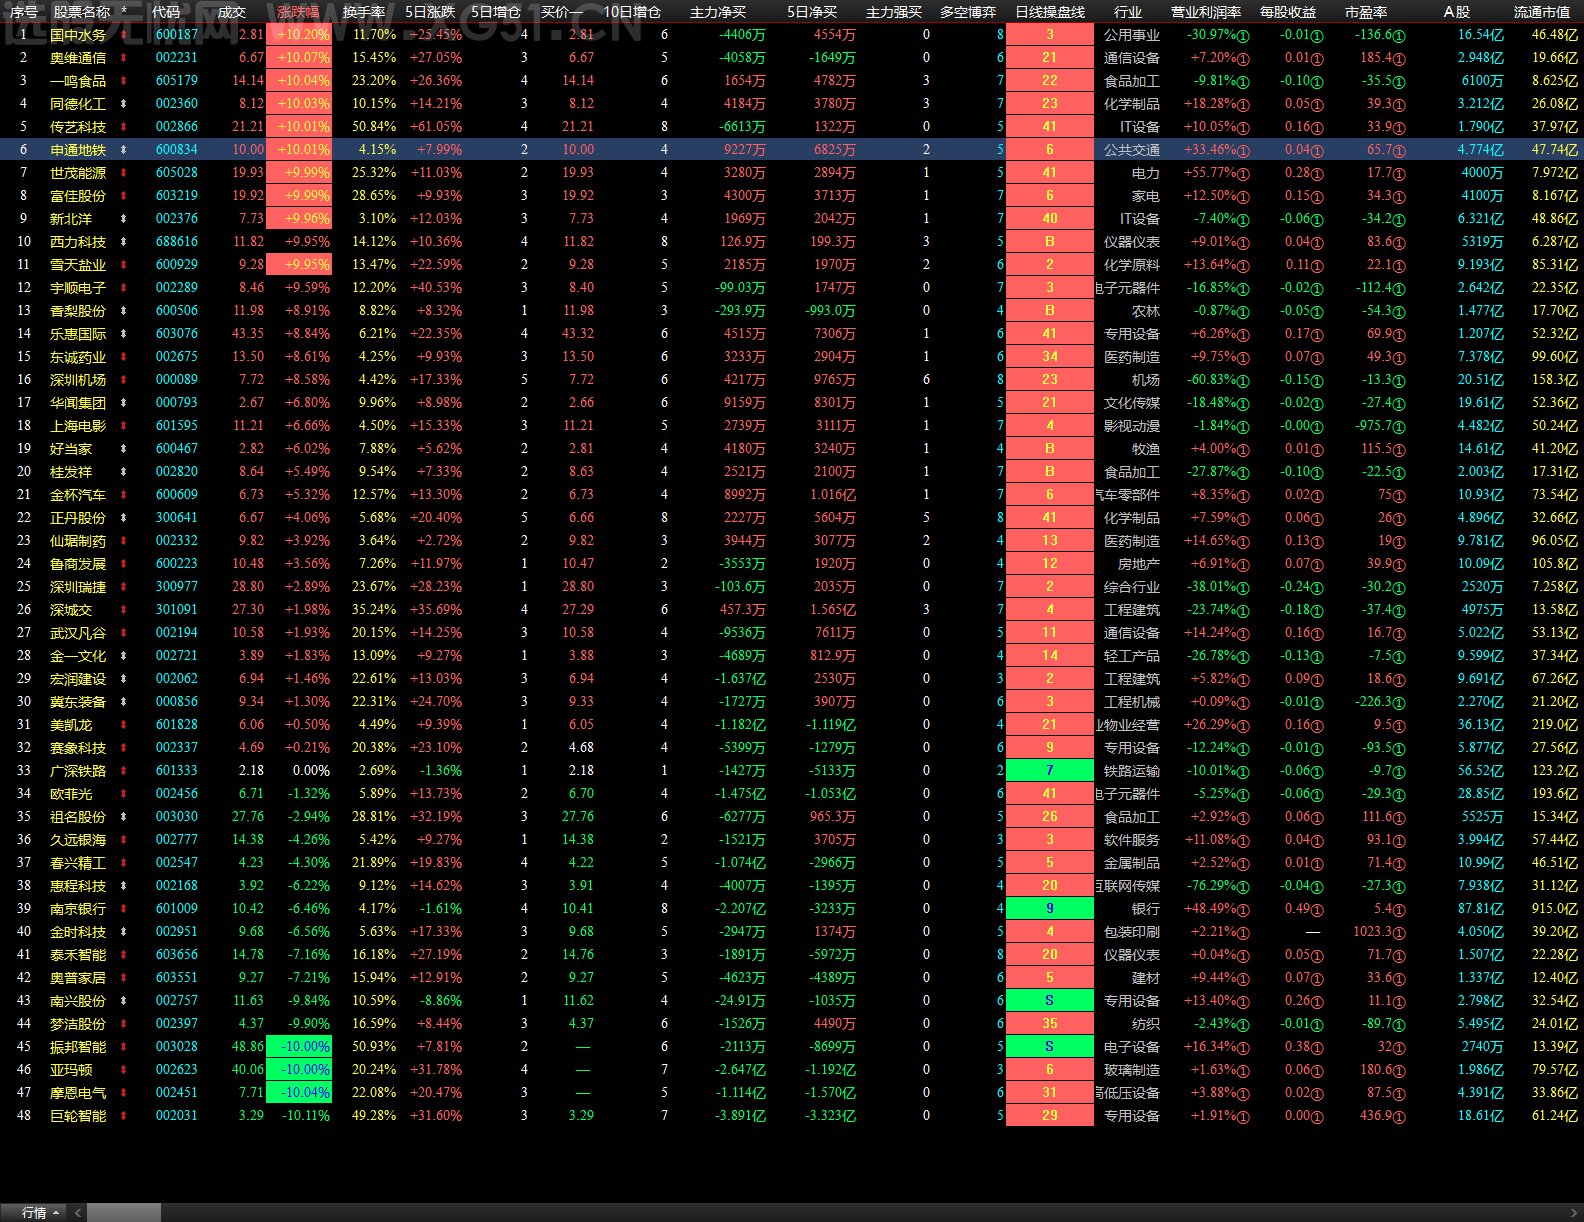The width and height of the screenshot is (1584, 1222).
Task: Open the 行情 tab menu arrow
Action: tap(56, 1212)
